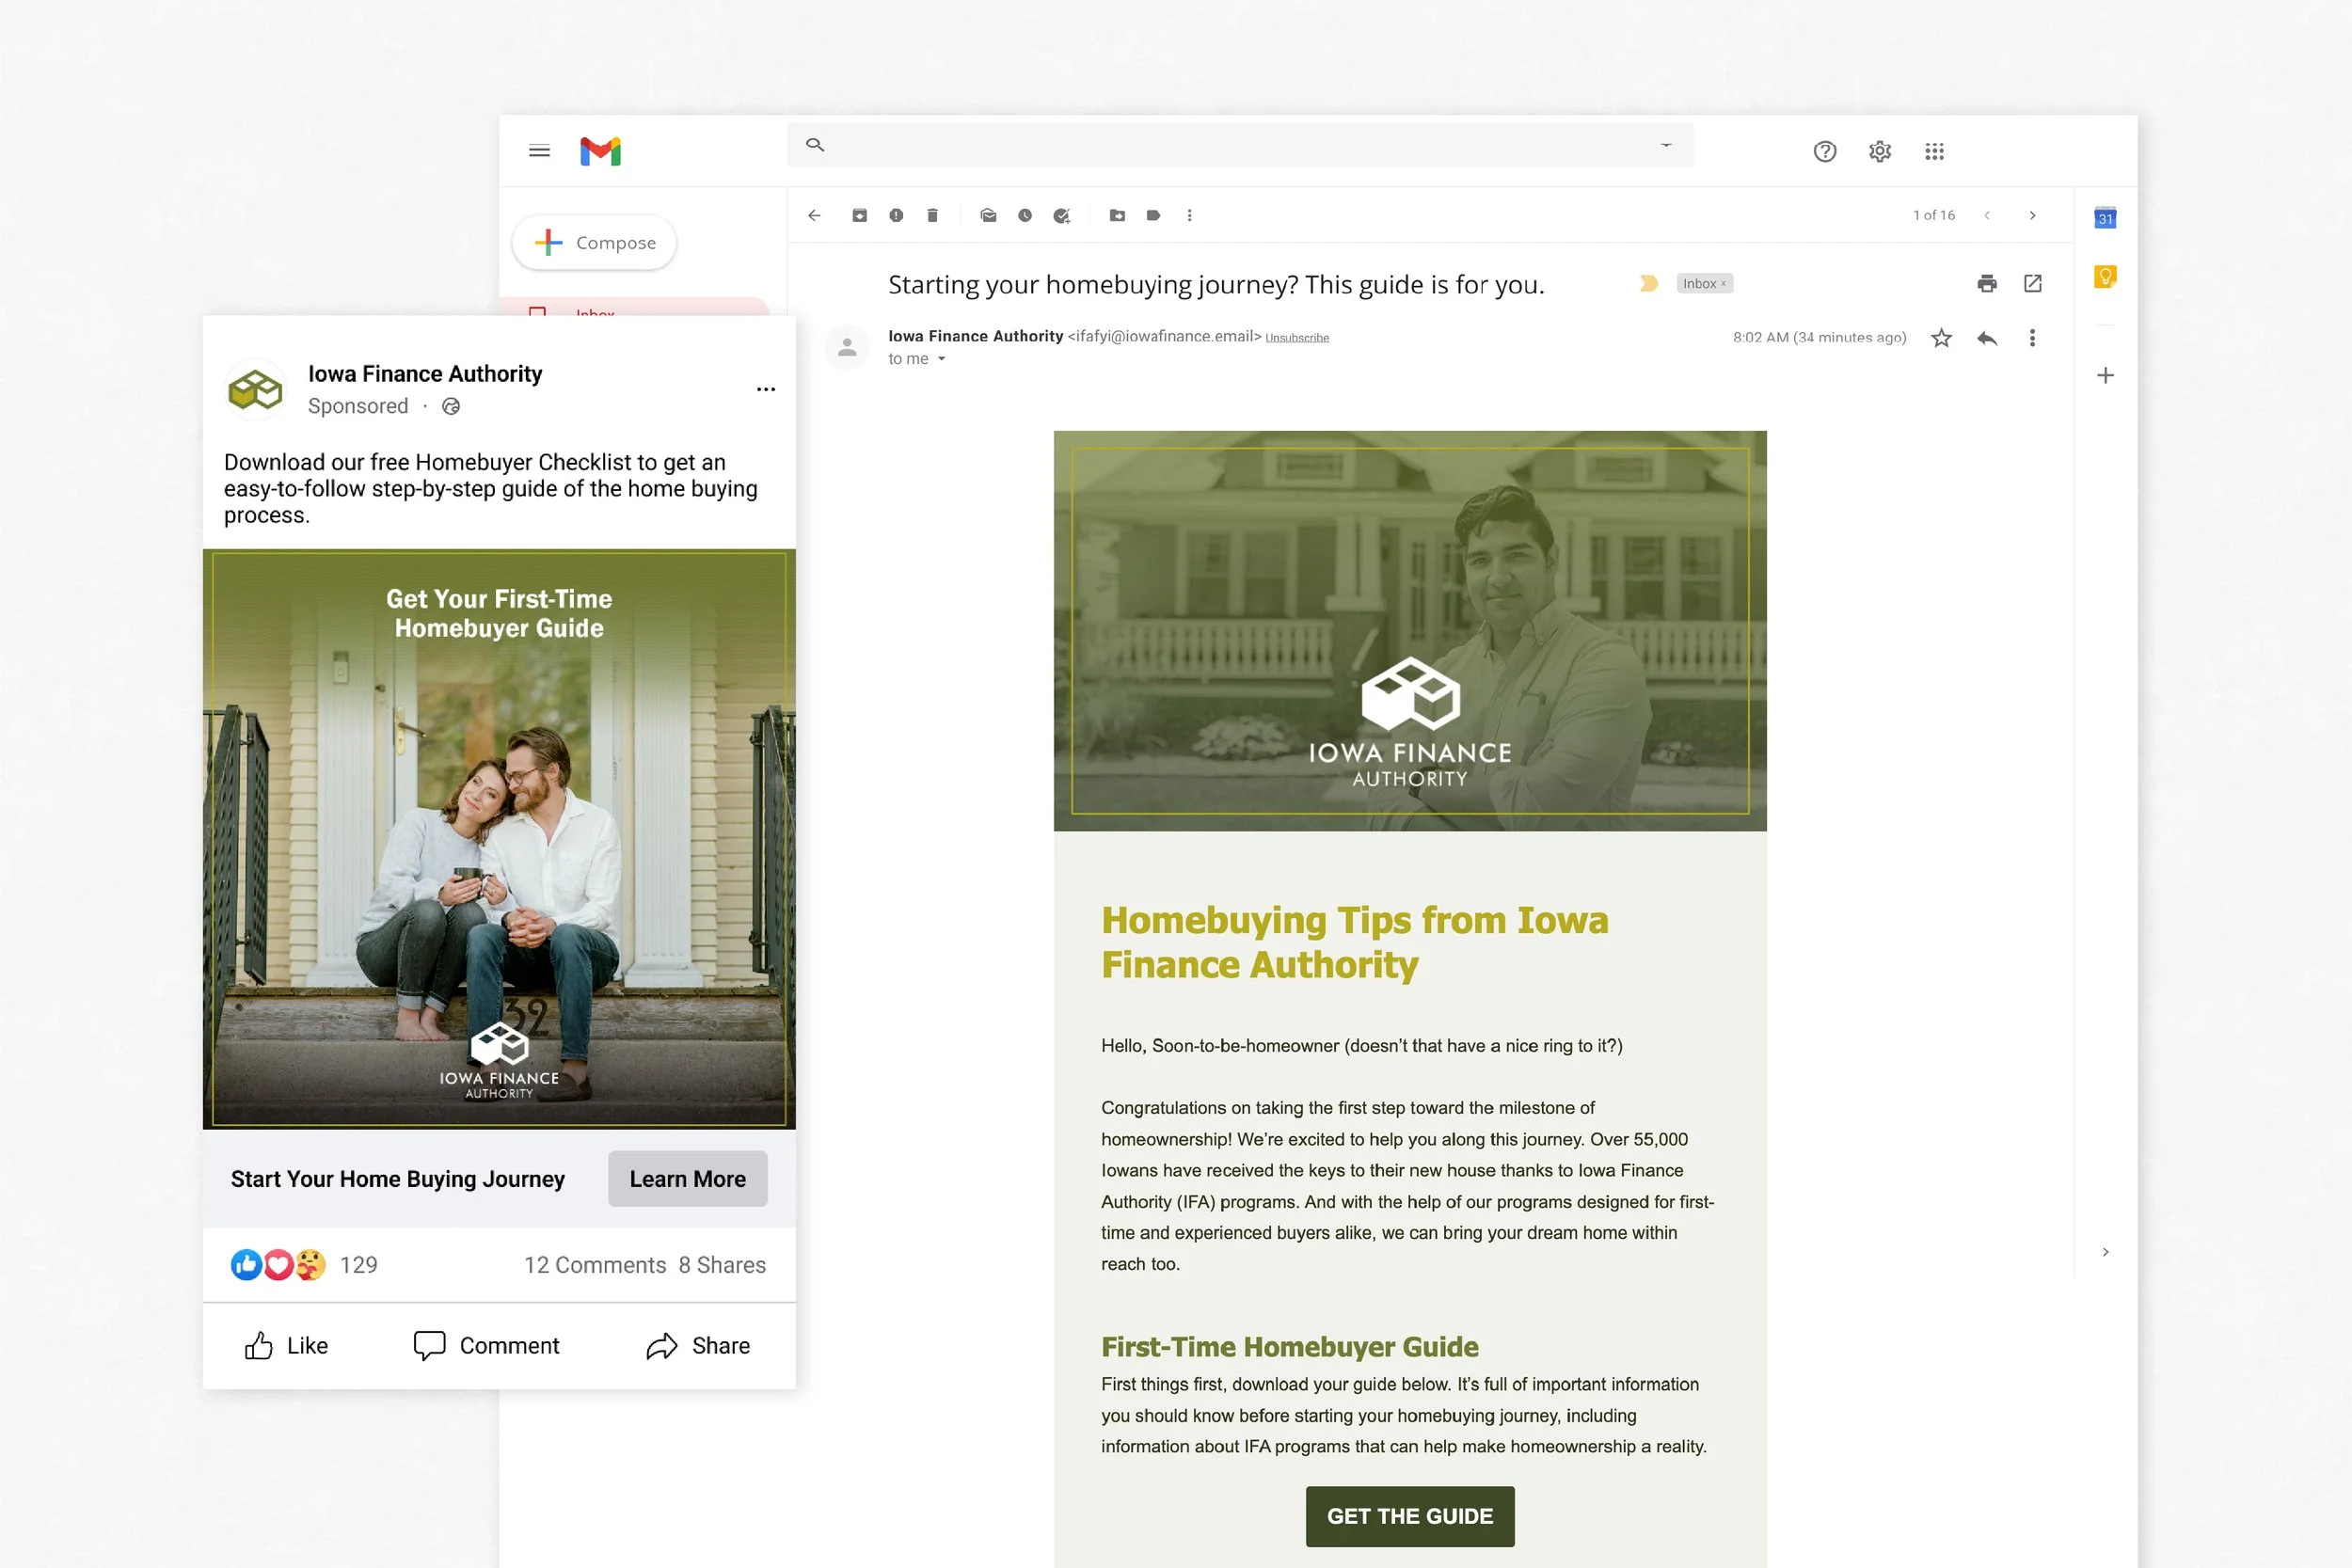View 8 Shares on the ad
This screenshot has height=1568, width=2352.
[x=722, y=1265]
